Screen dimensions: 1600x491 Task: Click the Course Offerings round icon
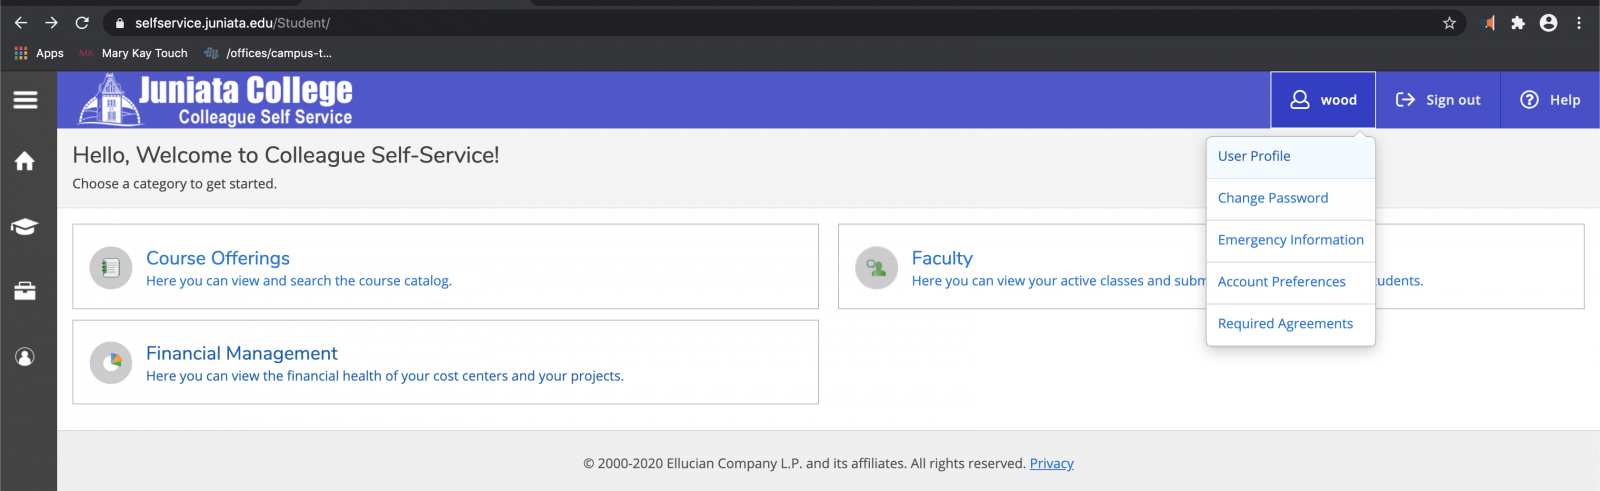(111, 267)
